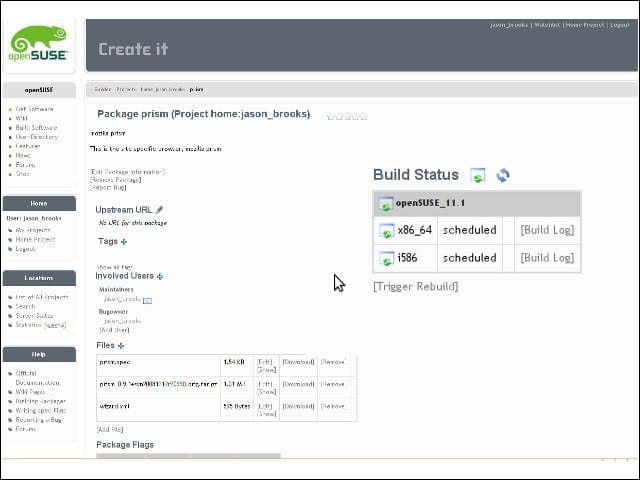
Task: Open Reporting a Bug help link
Action: point(38,420)
